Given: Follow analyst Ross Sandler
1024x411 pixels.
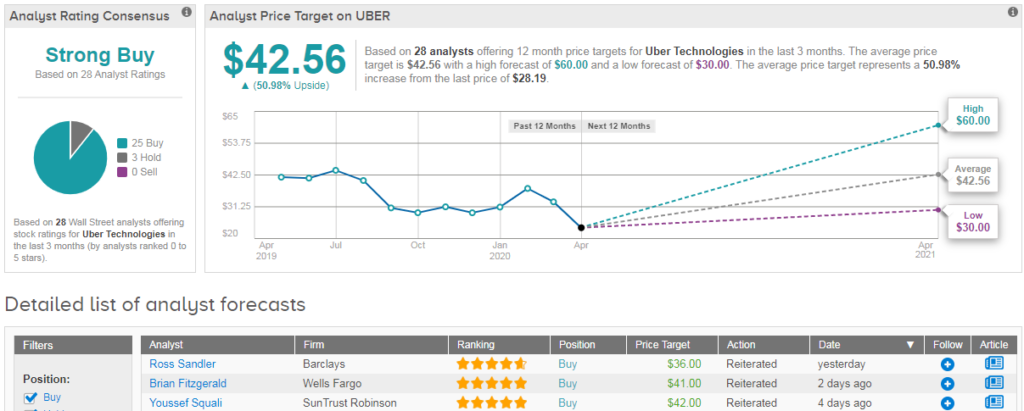Looking at the screenshot, I should coord(947,364).
